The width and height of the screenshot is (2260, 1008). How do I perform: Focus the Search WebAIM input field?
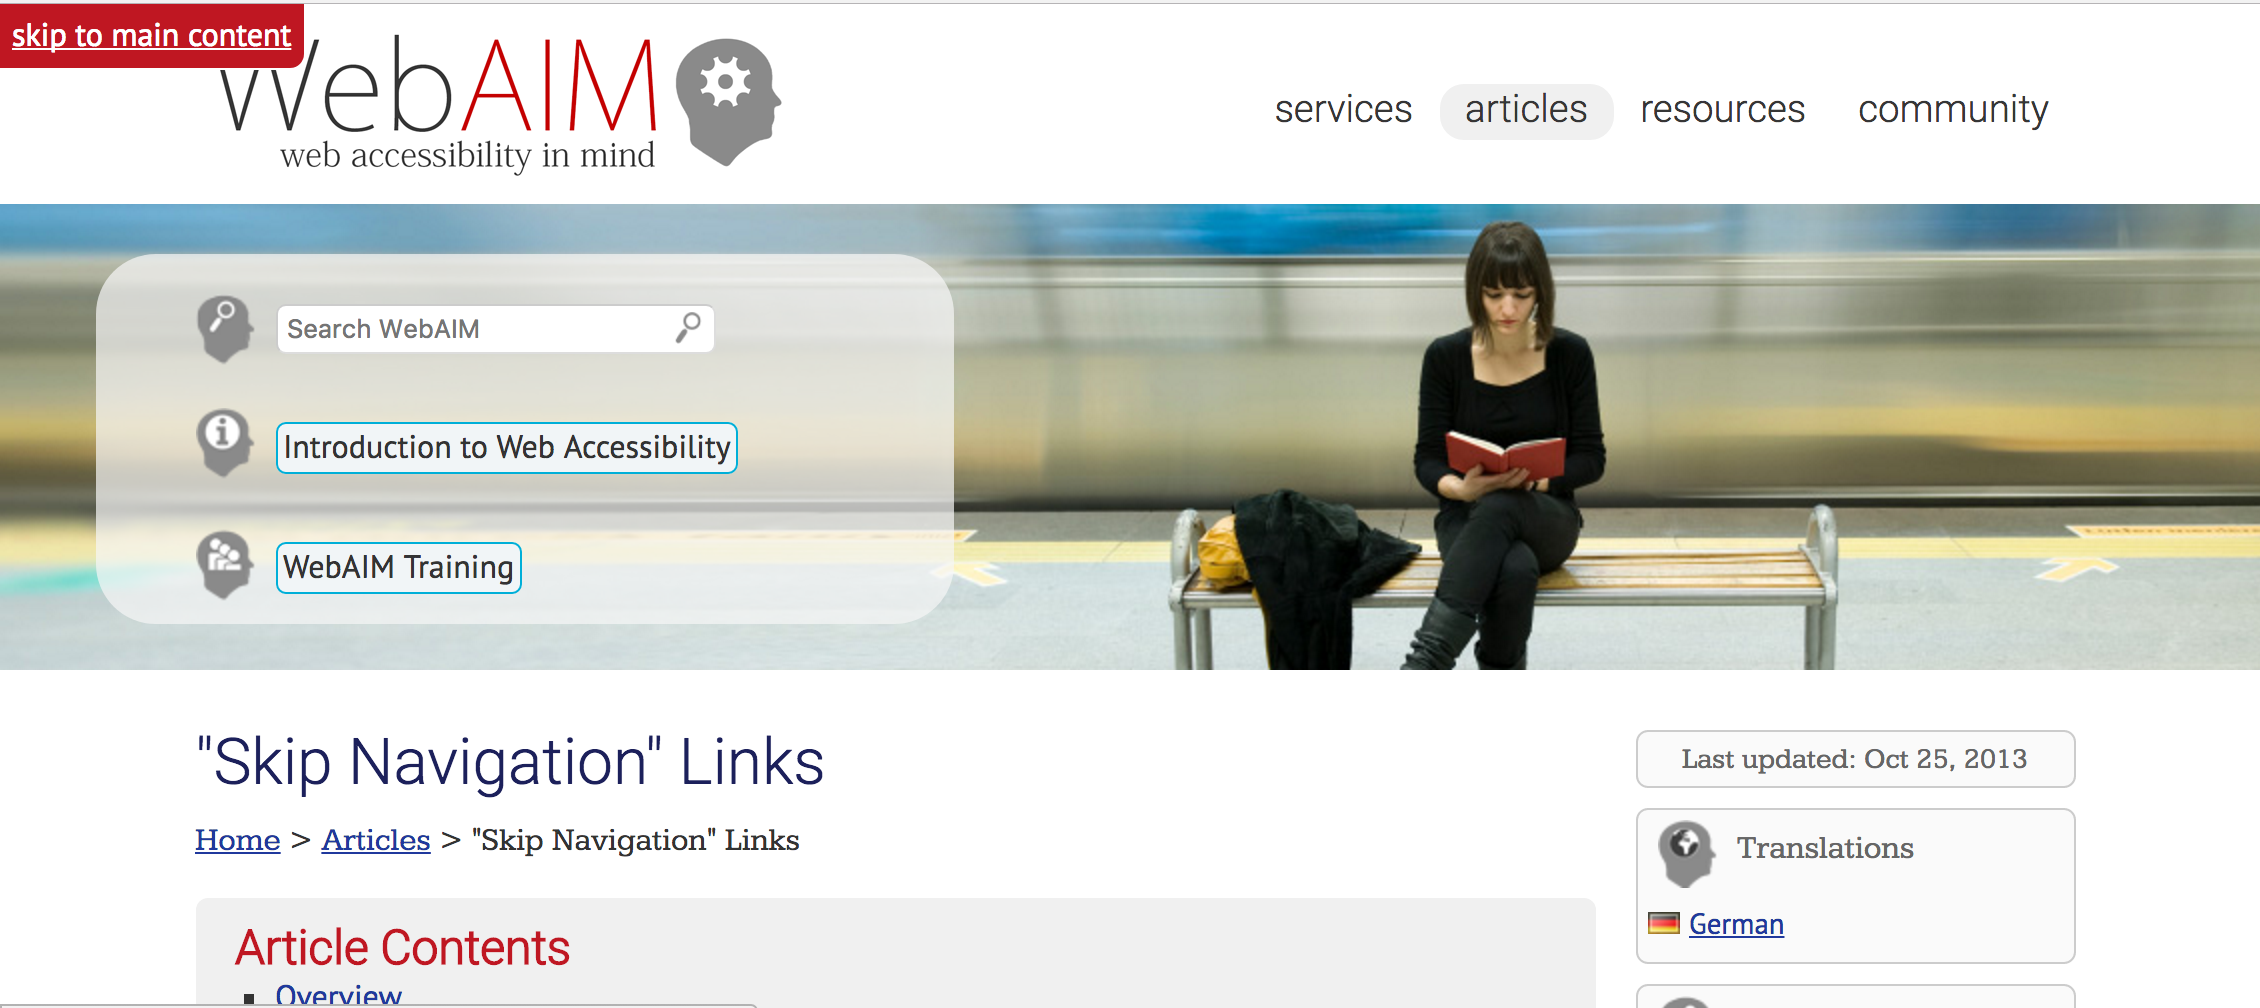tap(495, 329)
